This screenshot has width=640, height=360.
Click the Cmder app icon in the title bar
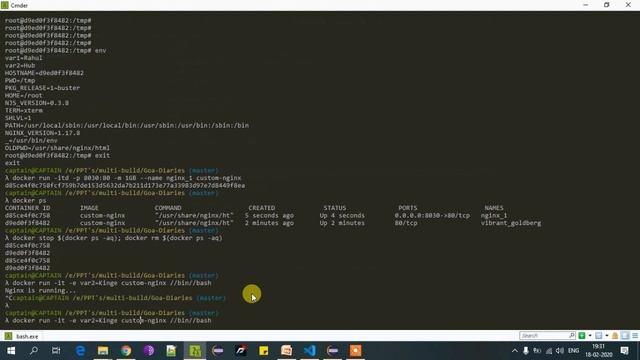(4, 5)
